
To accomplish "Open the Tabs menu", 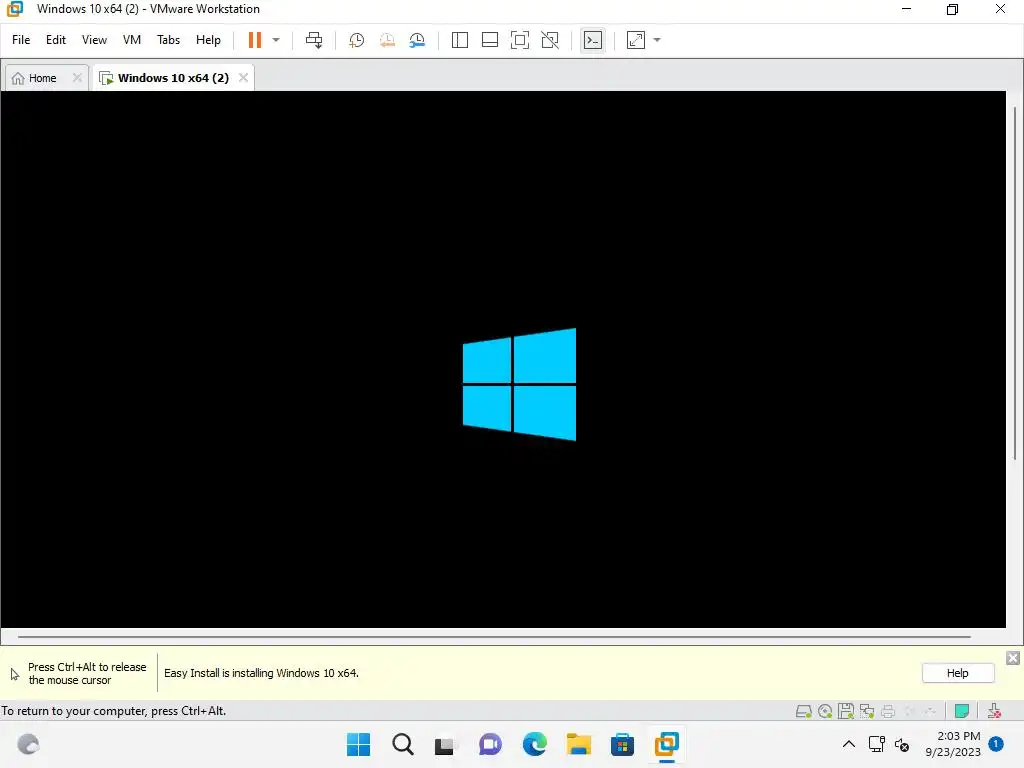I will tap(168, 40).
